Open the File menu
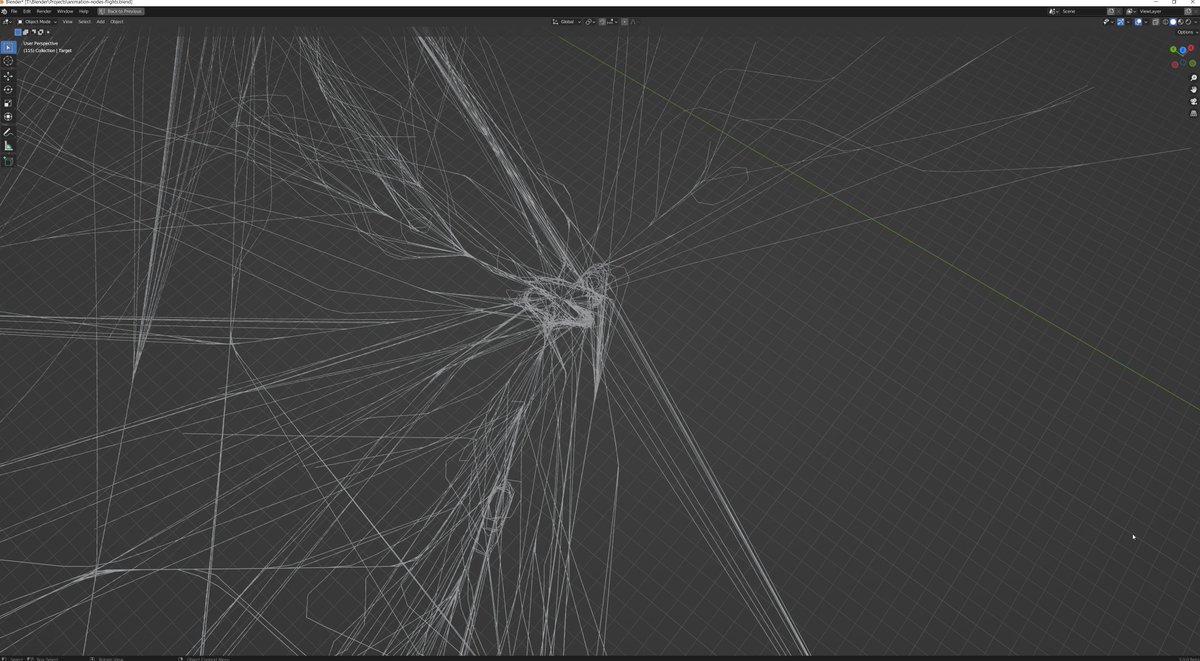The image size is (1200, 661). coord(14,12)
